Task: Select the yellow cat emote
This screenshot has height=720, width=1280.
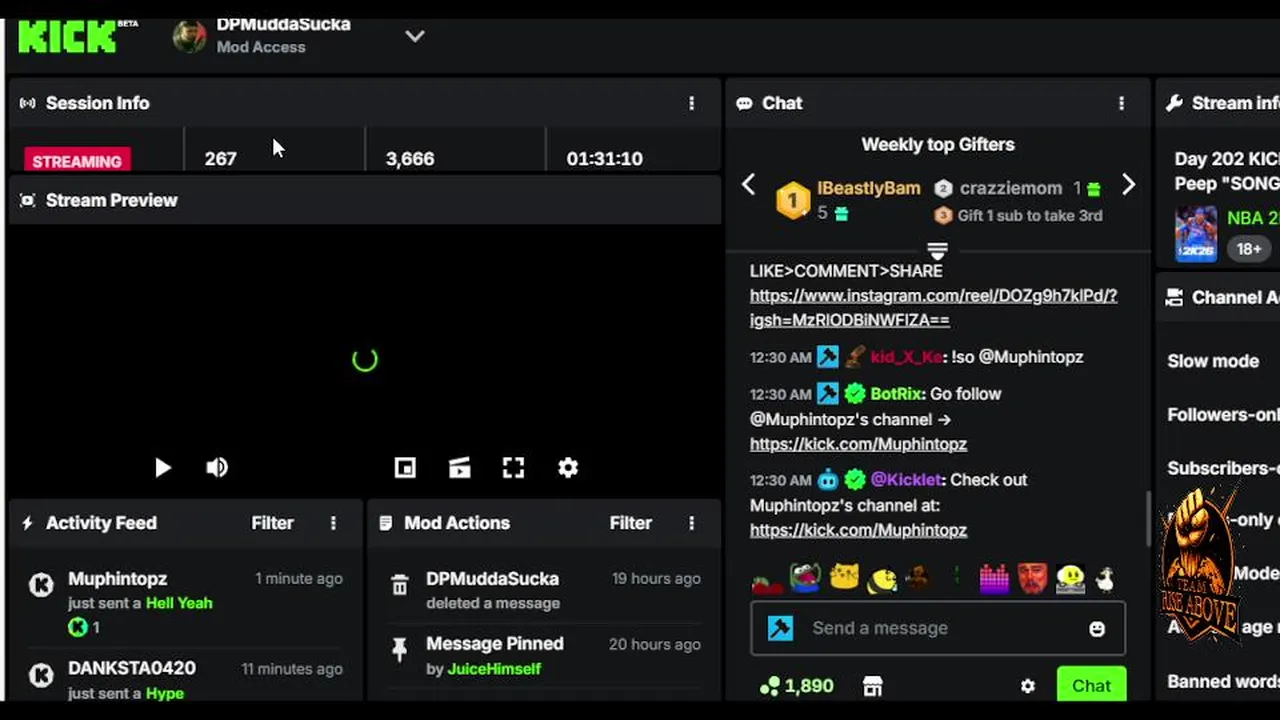Action: [844, 578]
